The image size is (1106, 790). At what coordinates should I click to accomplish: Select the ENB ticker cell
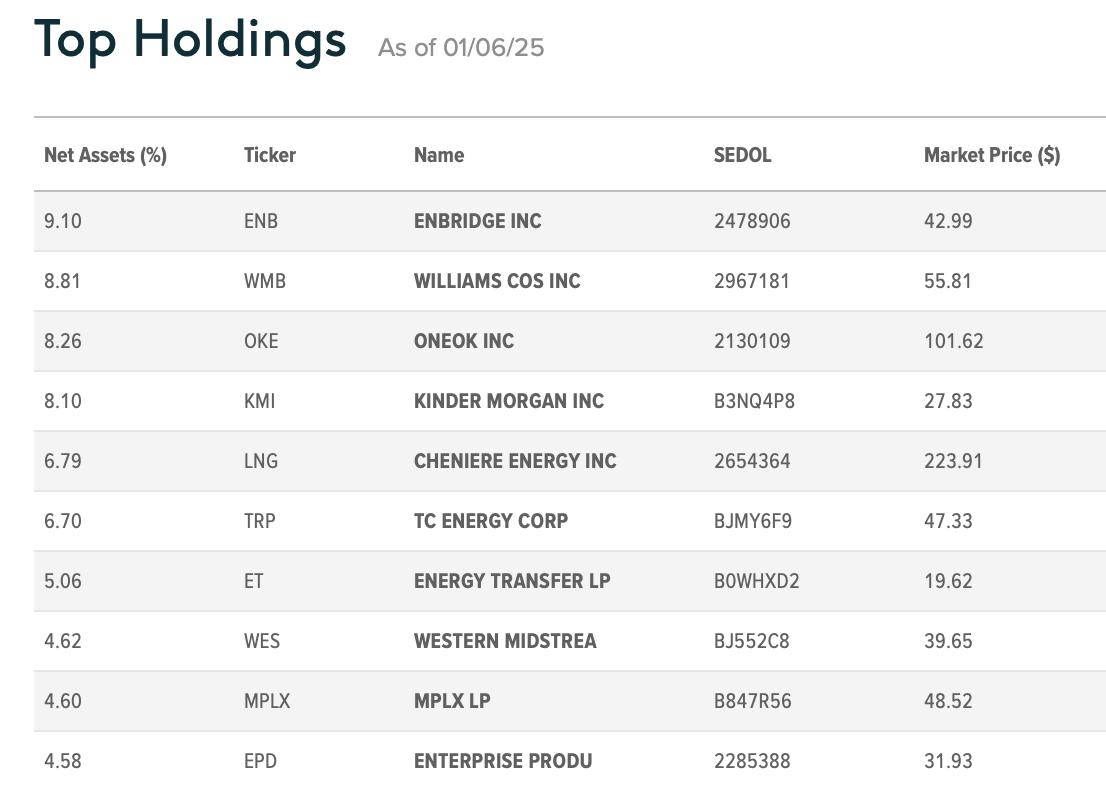[x=261, y=221]
